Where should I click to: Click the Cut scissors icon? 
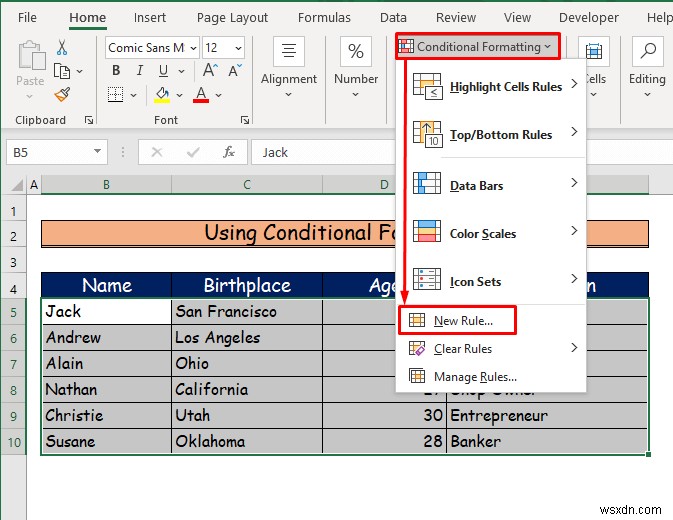pyautogui.click(x=62, y=48)
